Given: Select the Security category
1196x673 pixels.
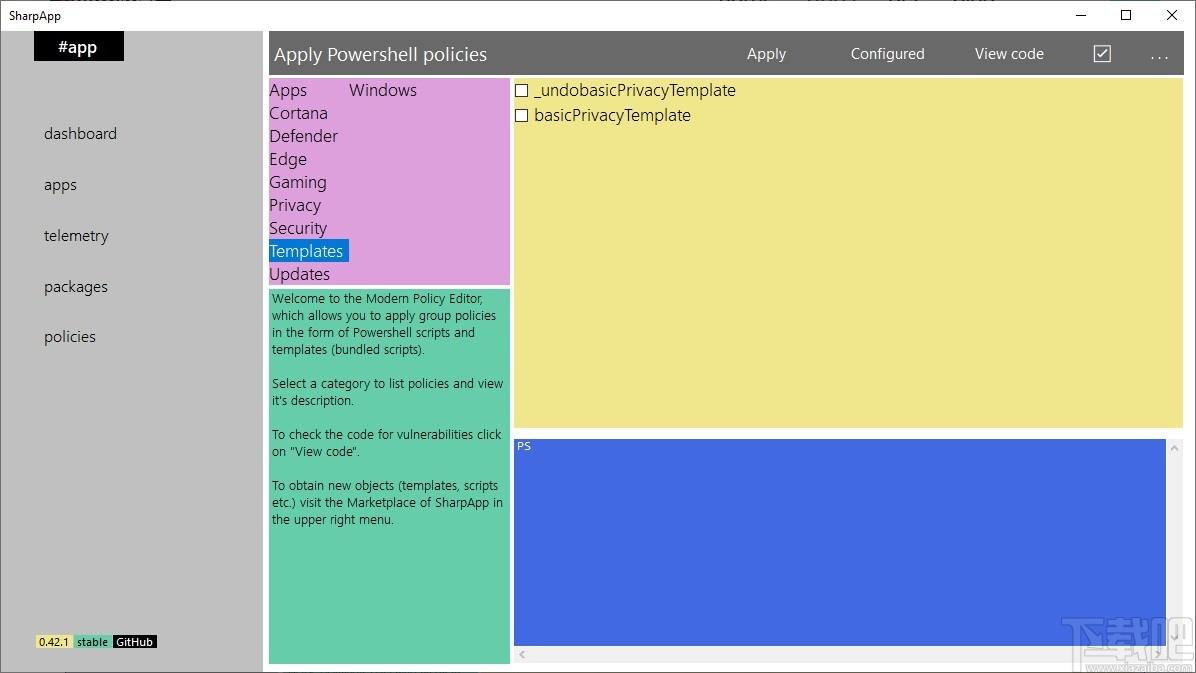Looking at the screenshot, I should [x=298, y=228].
